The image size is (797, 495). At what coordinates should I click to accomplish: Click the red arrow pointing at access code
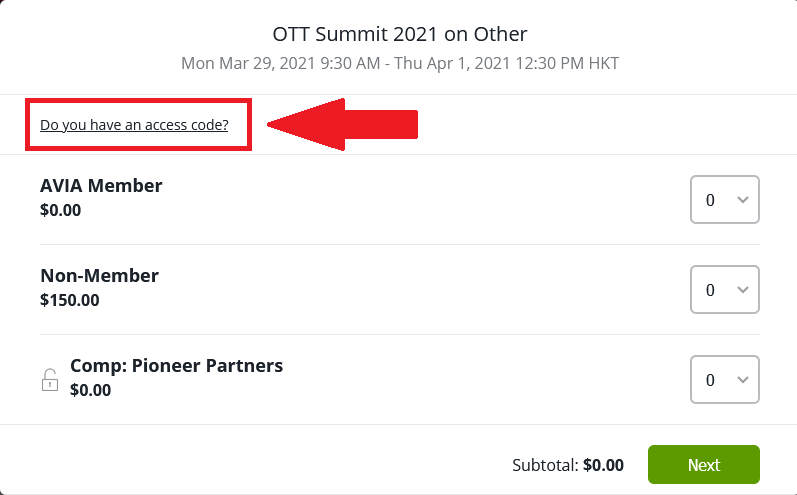tap(342, 125)
